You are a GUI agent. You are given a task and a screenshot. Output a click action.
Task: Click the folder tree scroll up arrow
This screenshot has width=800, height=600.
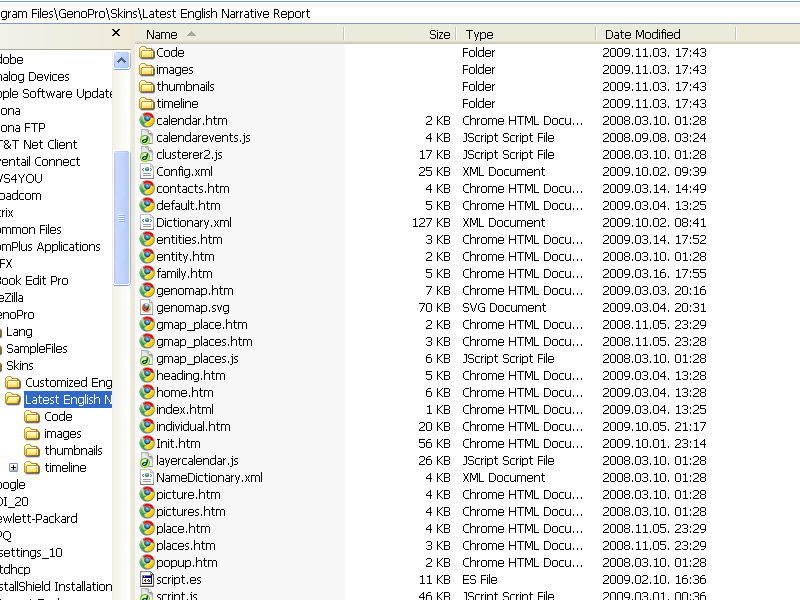tap(121, 60)
